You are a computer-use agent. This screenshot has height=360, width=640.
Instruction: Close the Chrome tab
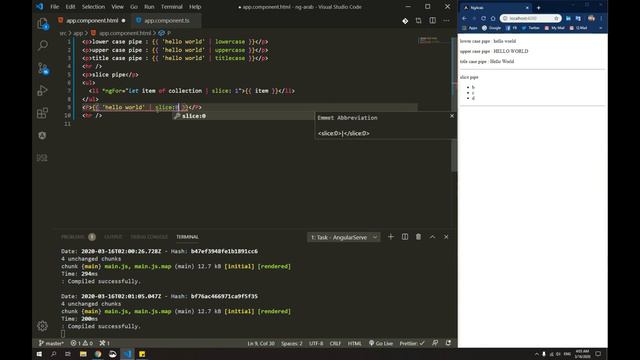pos(527,8)
